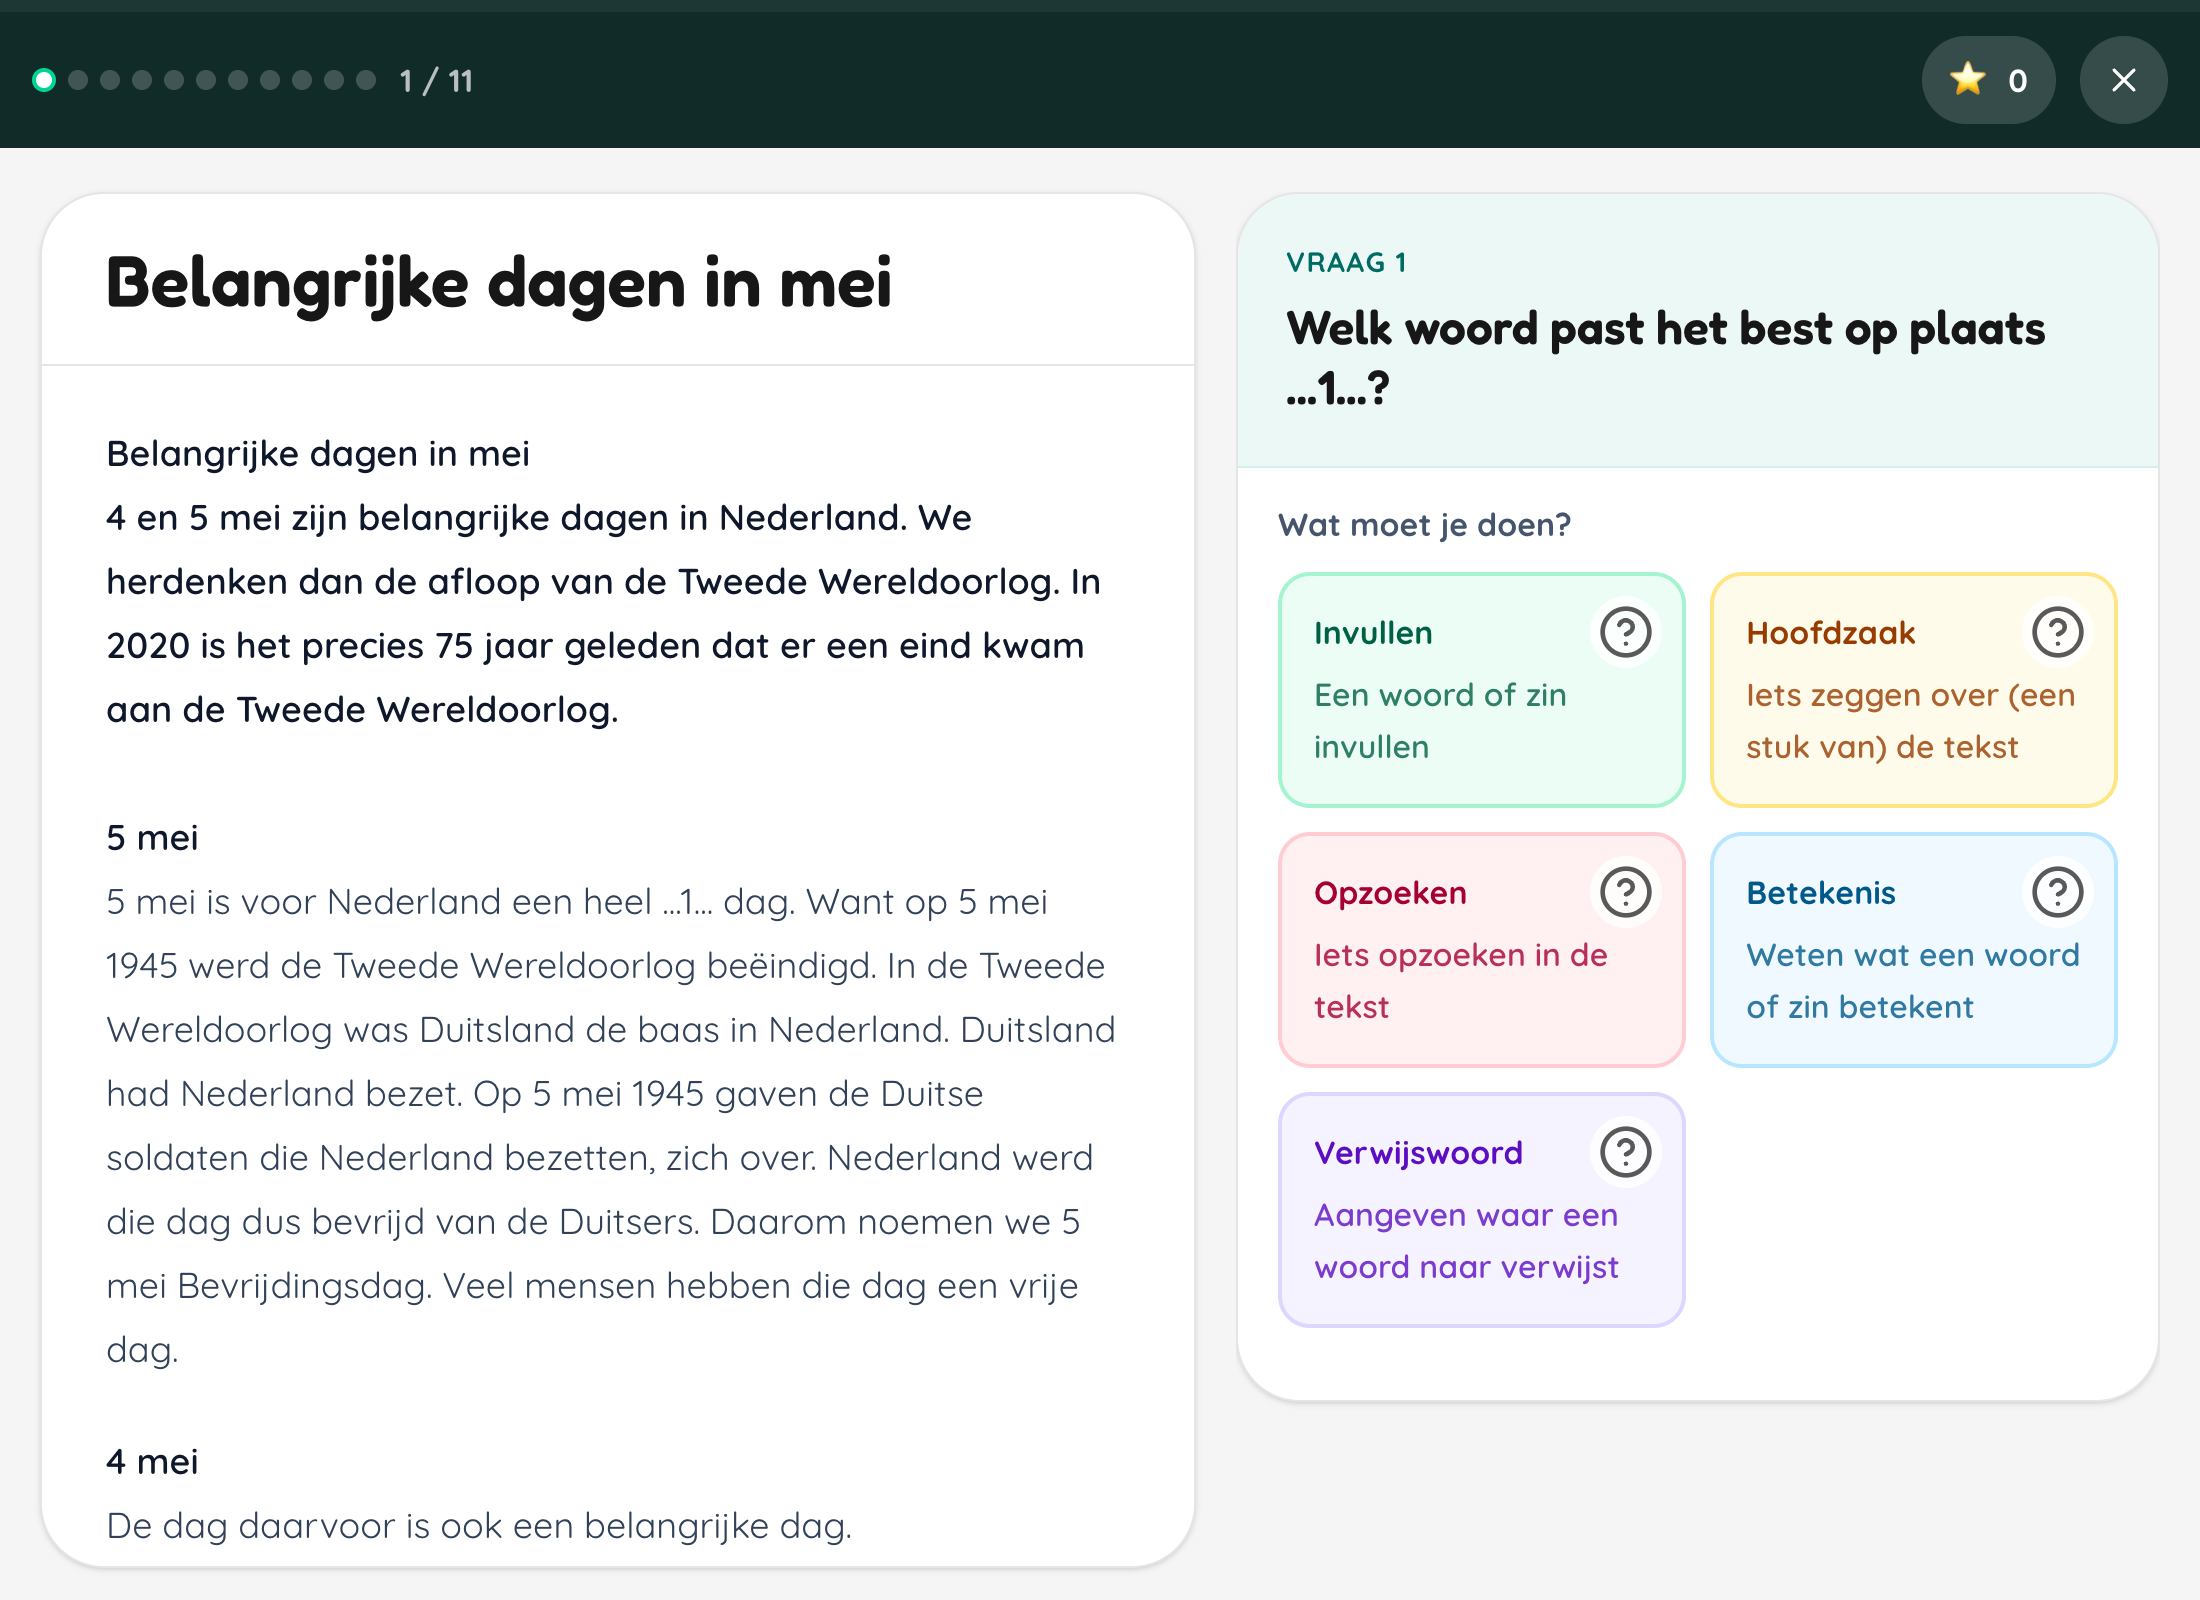This screenshot has height=1600, width=2200.
Task: Click the 'VRAAG 1' label
Action: point(1346,262)
